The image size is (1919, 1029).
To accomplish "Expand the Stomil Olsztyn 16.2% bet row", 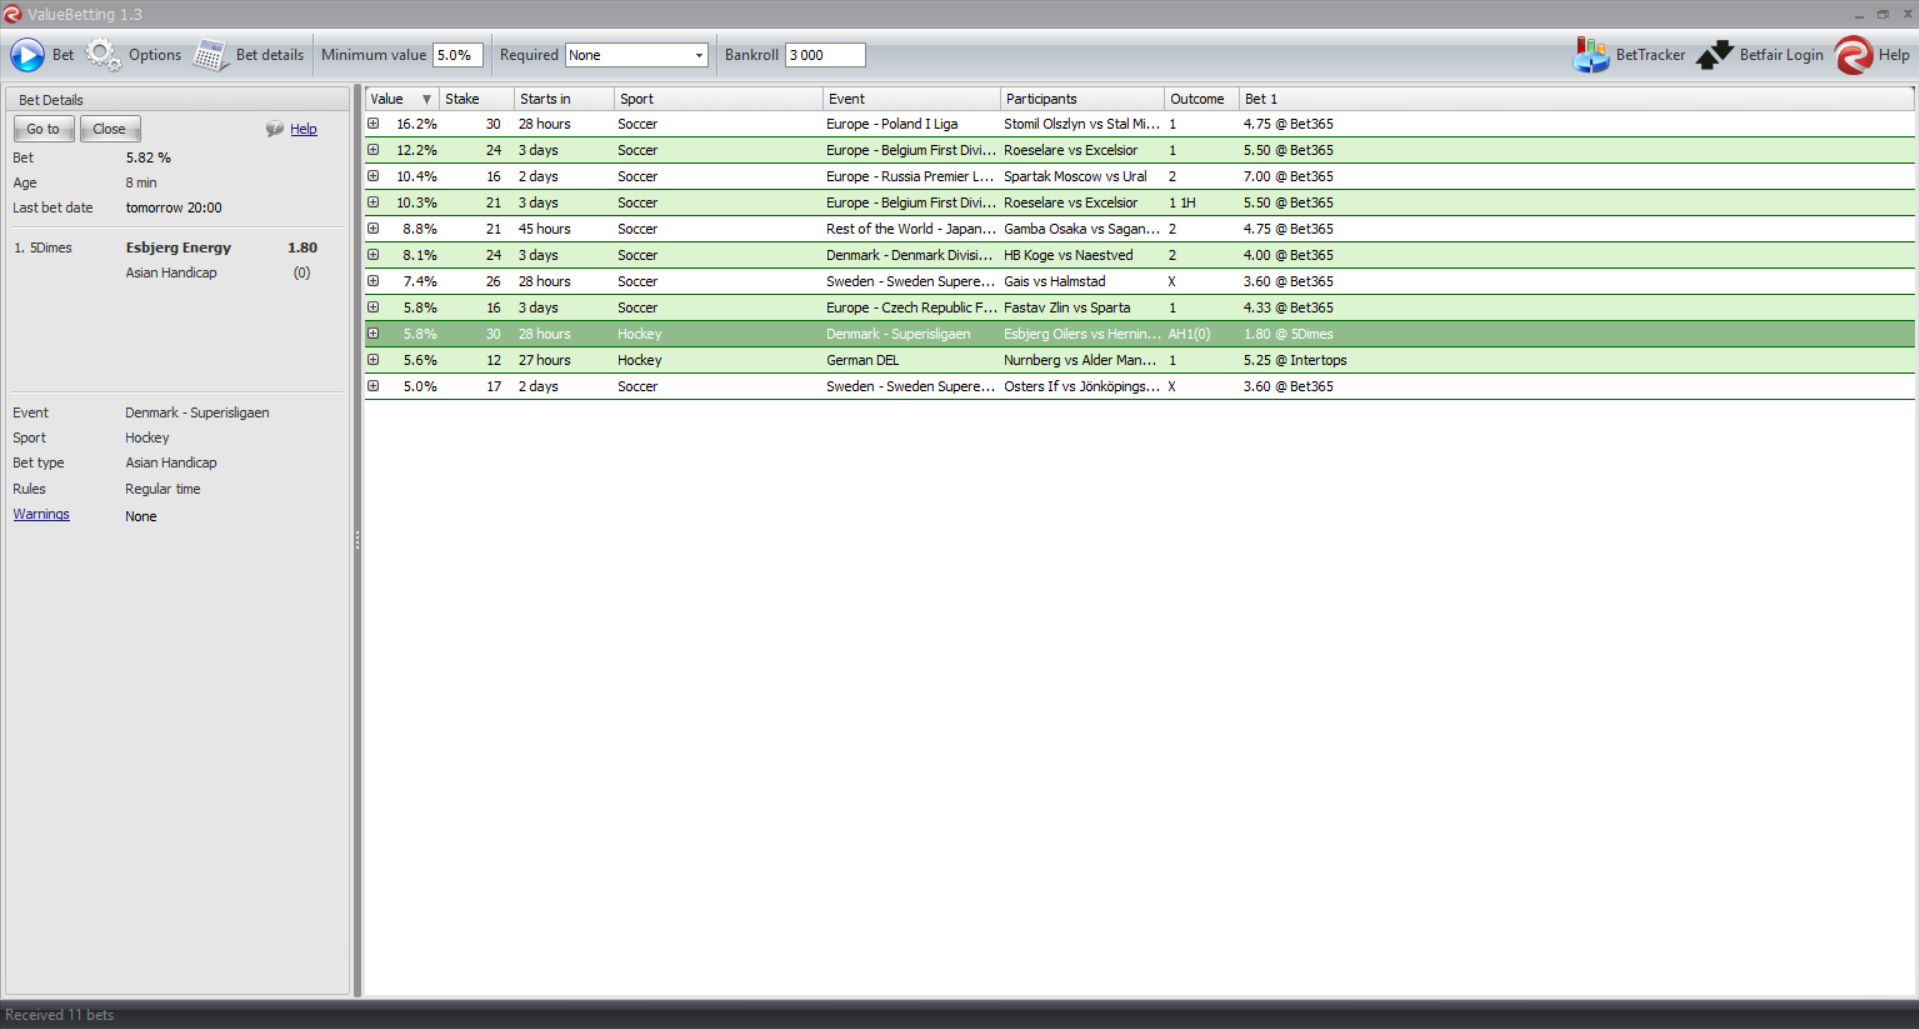I will pos(373,124).
